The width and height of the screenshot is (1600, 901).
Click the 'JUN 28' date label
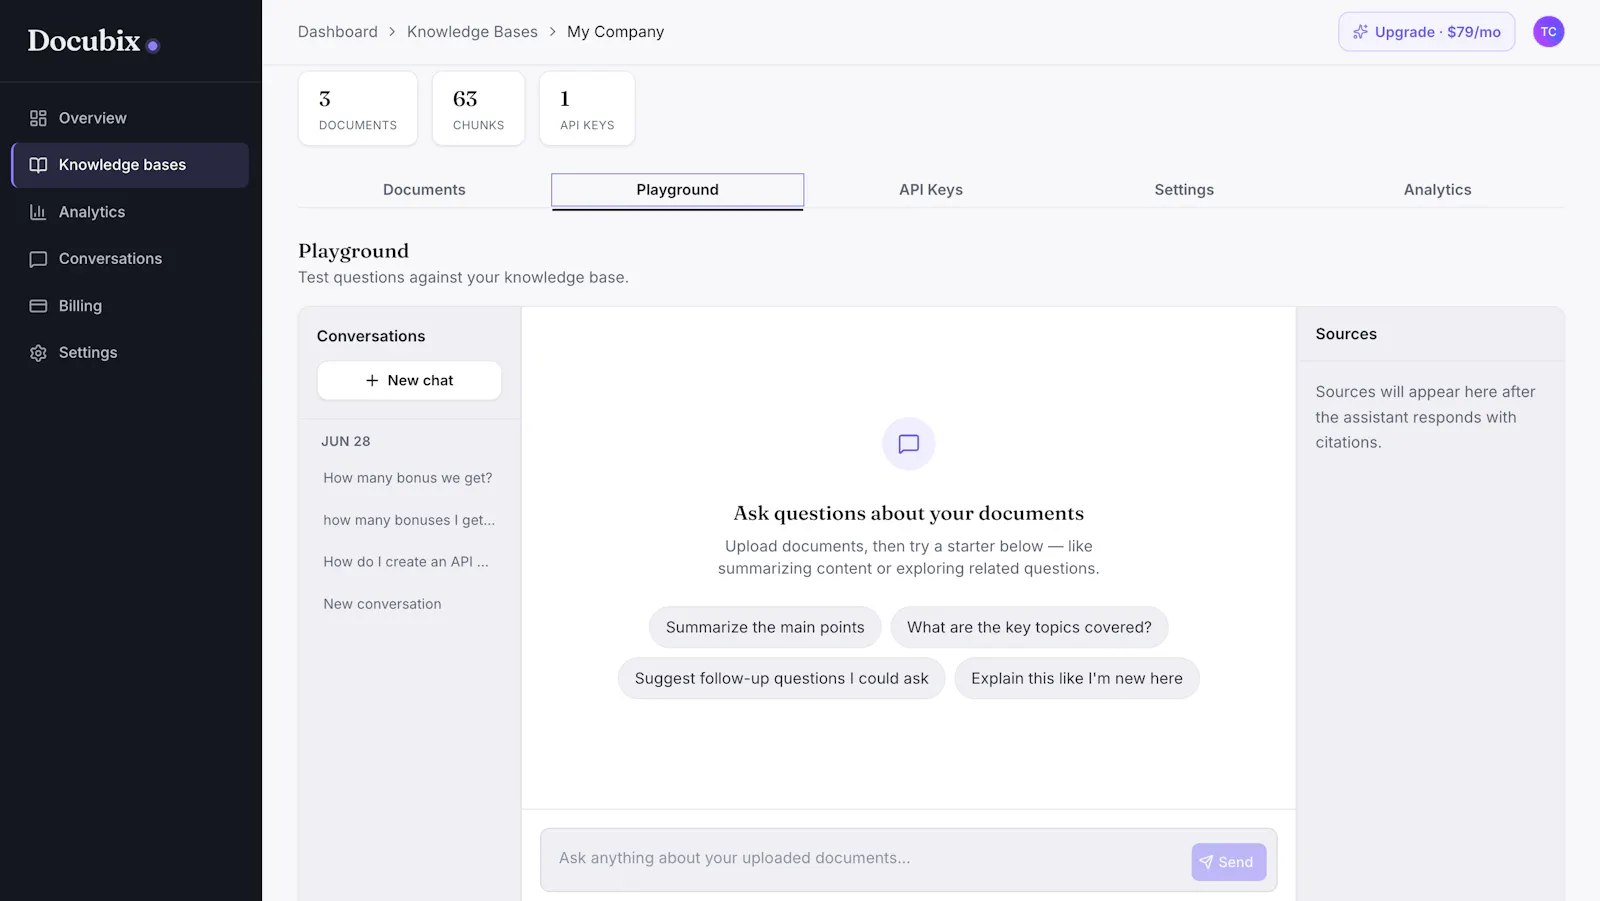[x=346, y=441]
